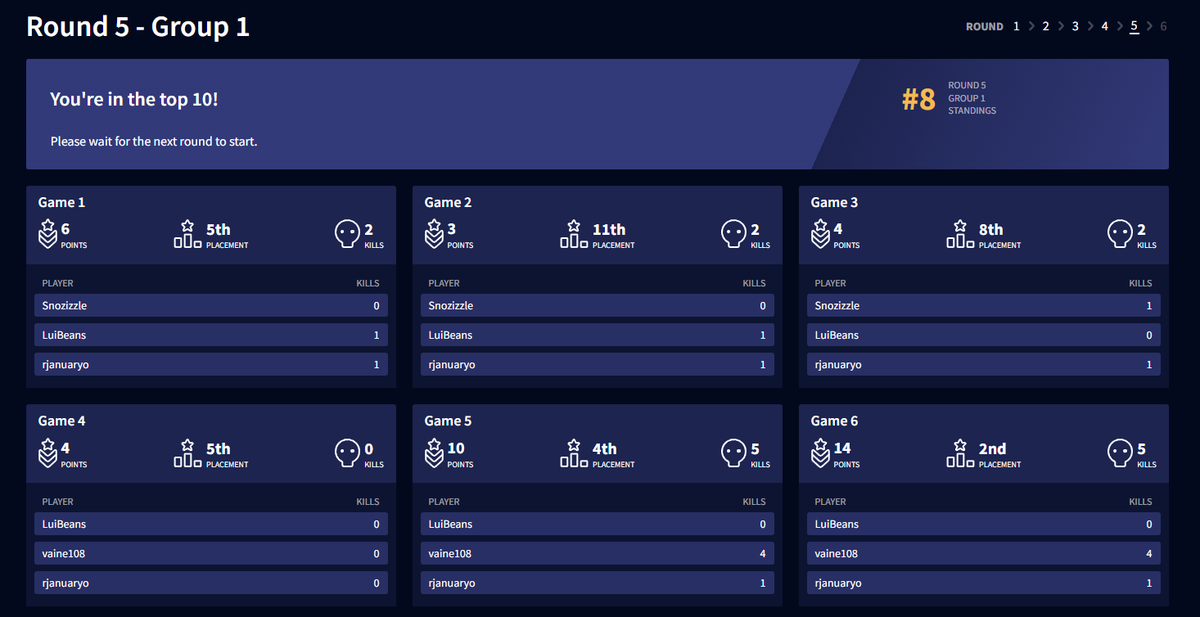Click the Game 4 points chevron icon
The image size is (1200, 617).
47,454
